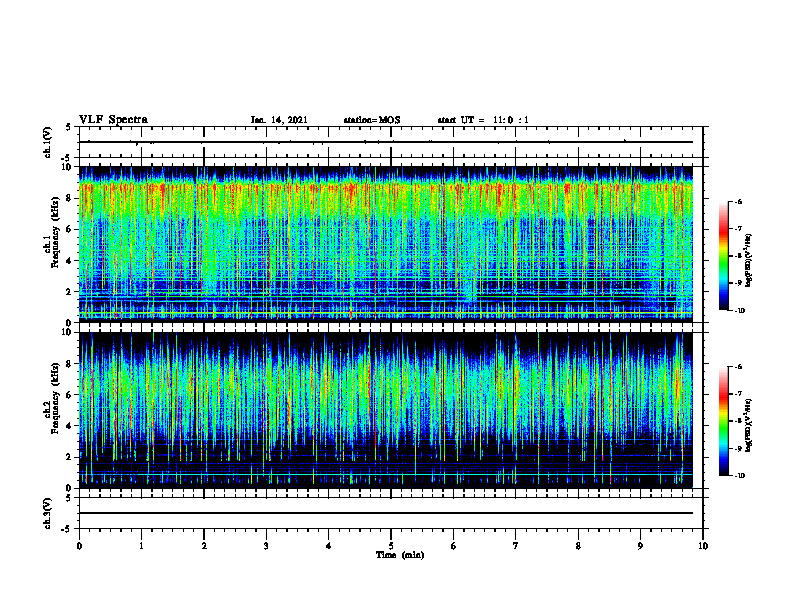Screen dimensions: 792x612
Task: Click the ch.1 frequency axis "2" tick
Action: click(69, 291)
